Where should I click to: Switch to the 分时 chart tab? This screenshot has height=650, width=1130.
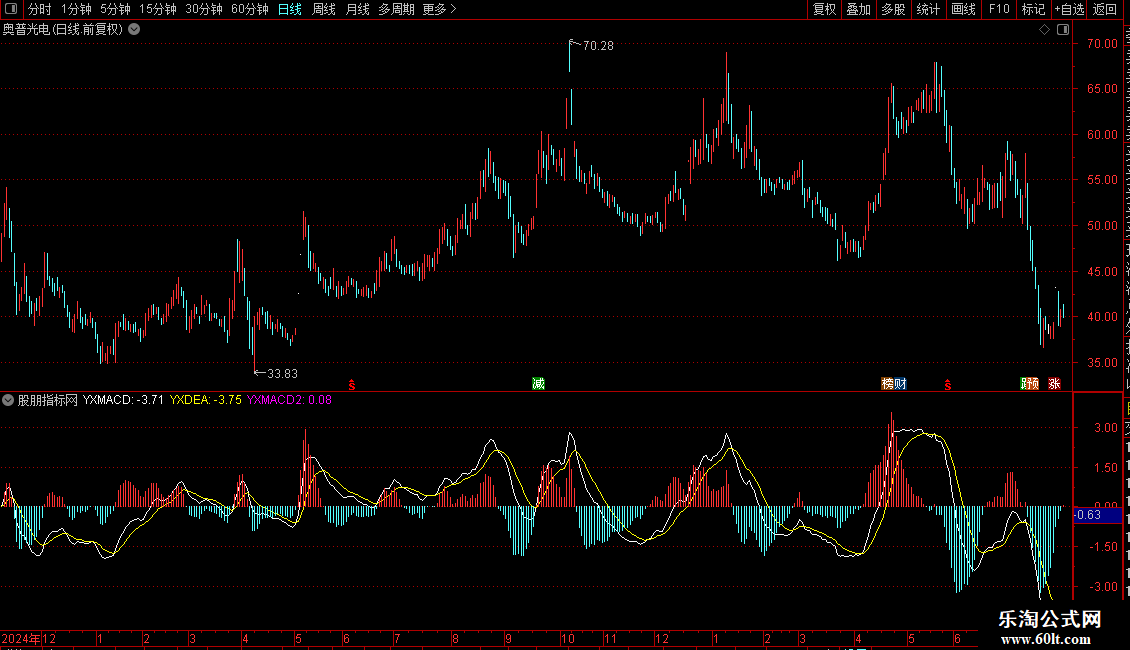[x=40, y=9]
